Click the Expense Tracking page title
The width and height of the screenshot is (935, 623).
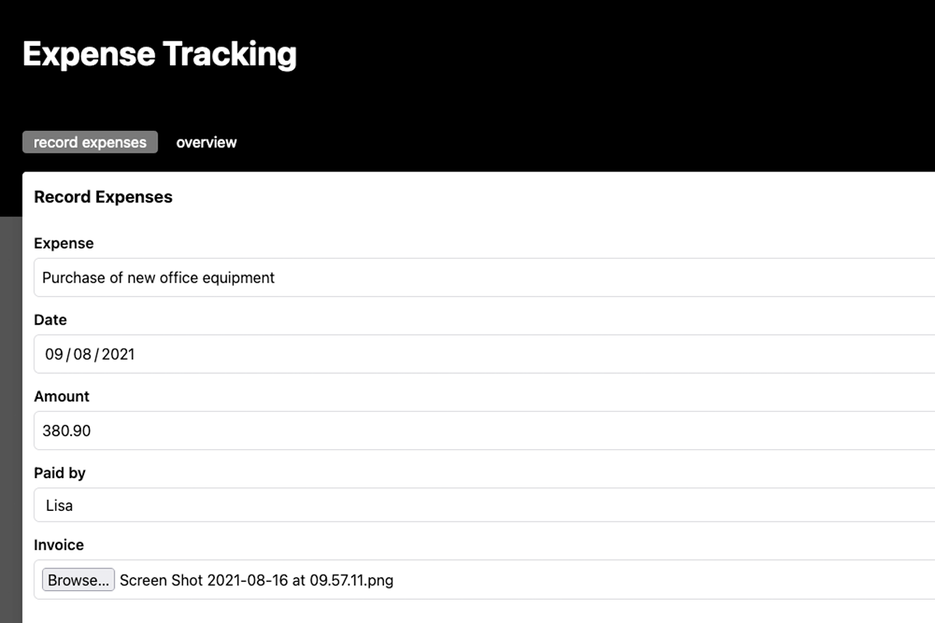click(x=160, y=54)
